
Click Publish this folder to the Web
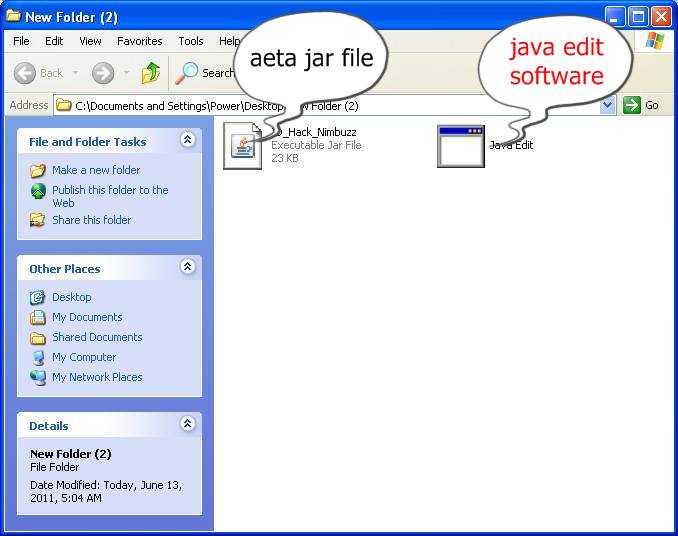[x=110, y=196]
